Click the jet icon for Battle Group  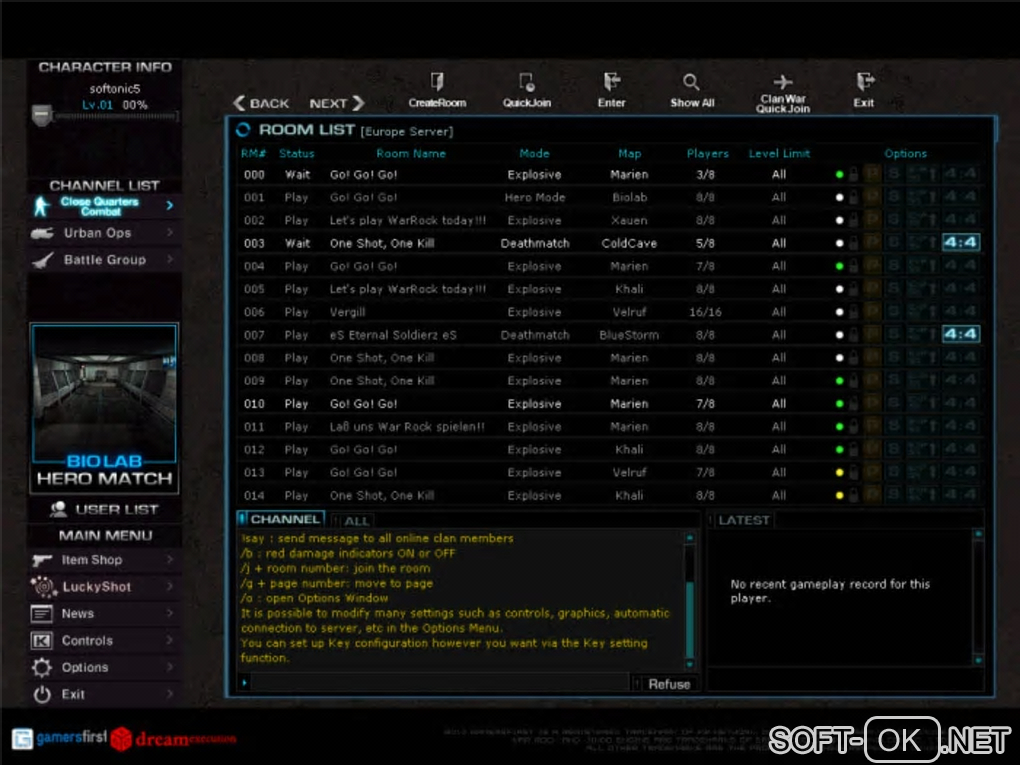pos(42,260)
